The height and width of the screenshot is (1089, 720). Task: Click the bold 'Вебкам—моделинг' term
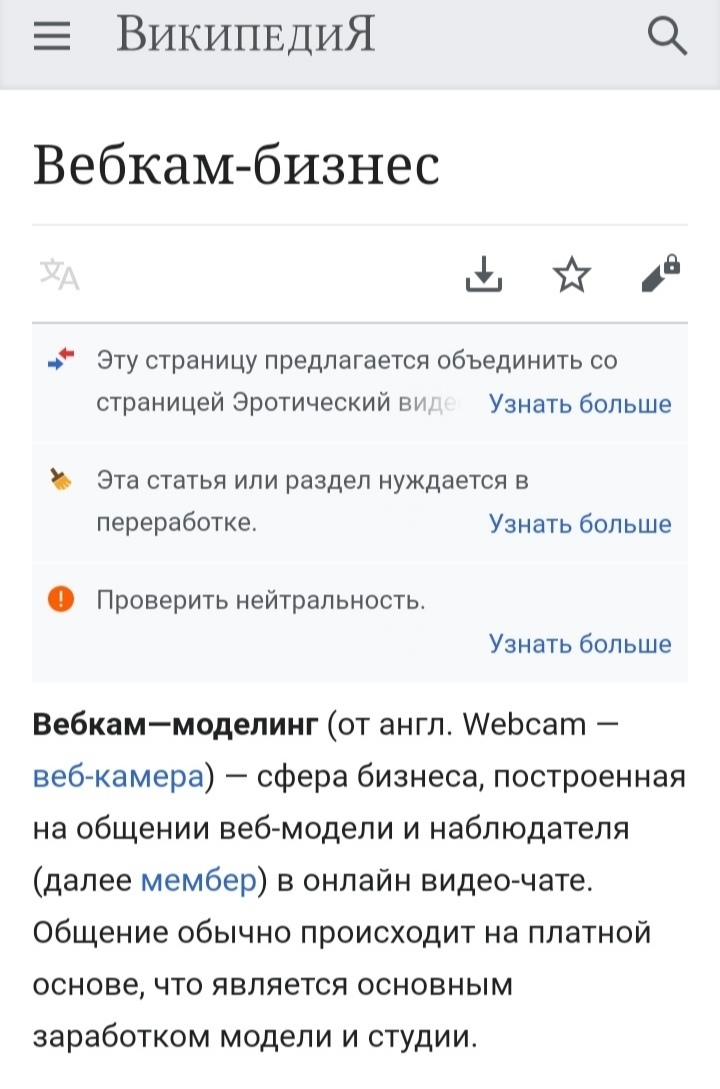coord(175,724)
